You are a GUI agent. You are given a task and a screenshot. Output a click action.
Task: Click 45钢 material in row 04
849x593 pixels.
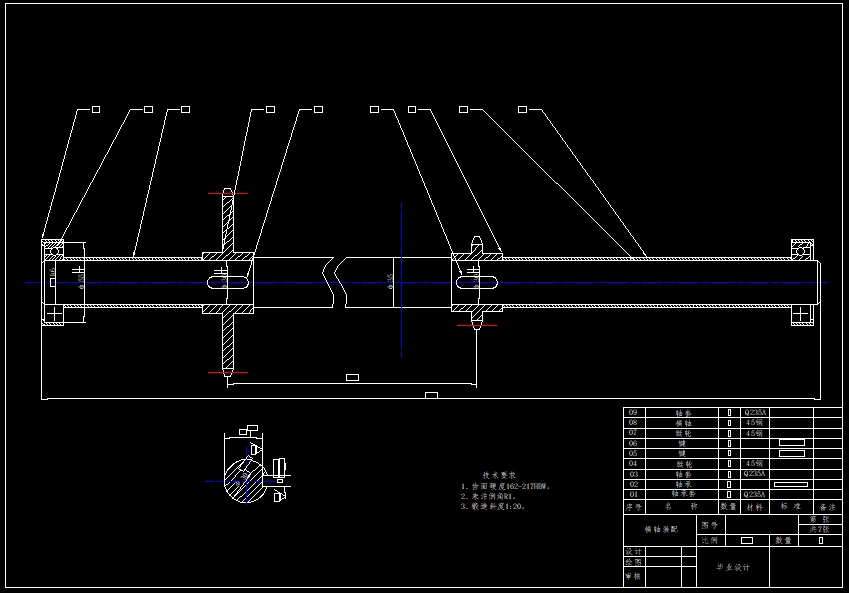point(754,464)
